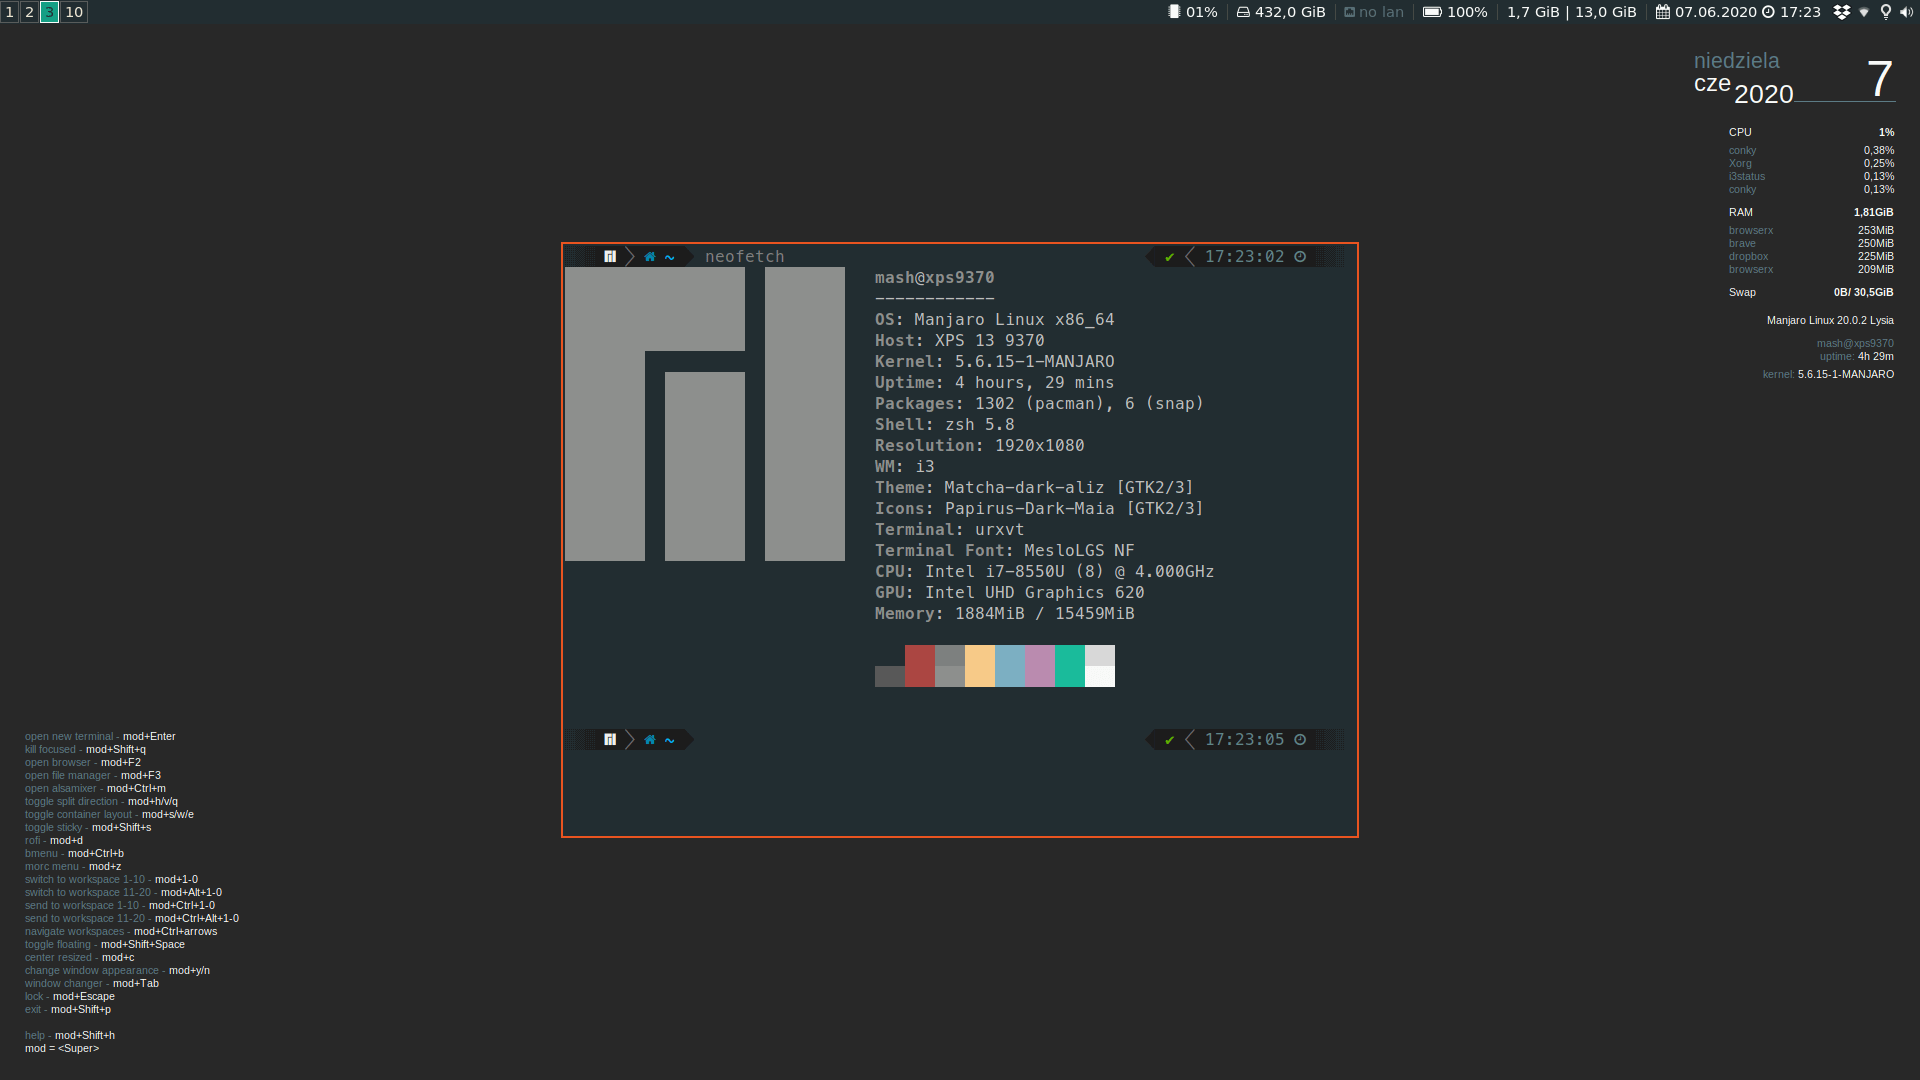The image size is (1920, 1080).
Task: Click 'mod = <Super>' hint text
Action: [x=62, y=1049]
